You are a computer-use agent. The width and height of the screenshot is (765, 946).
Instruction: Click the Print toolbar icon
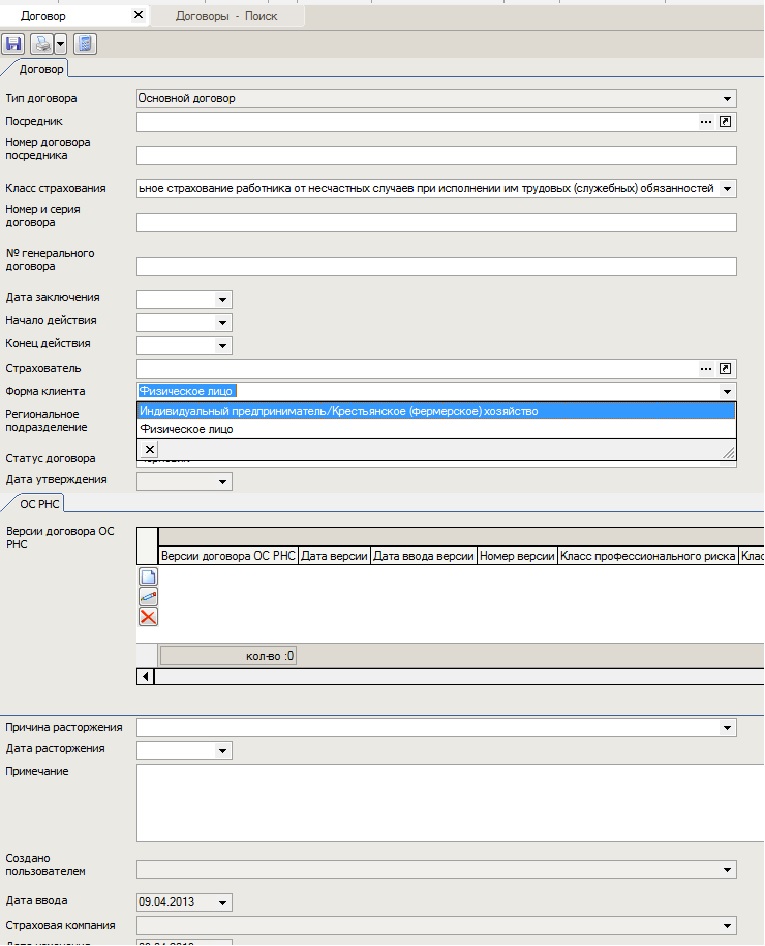42,44
